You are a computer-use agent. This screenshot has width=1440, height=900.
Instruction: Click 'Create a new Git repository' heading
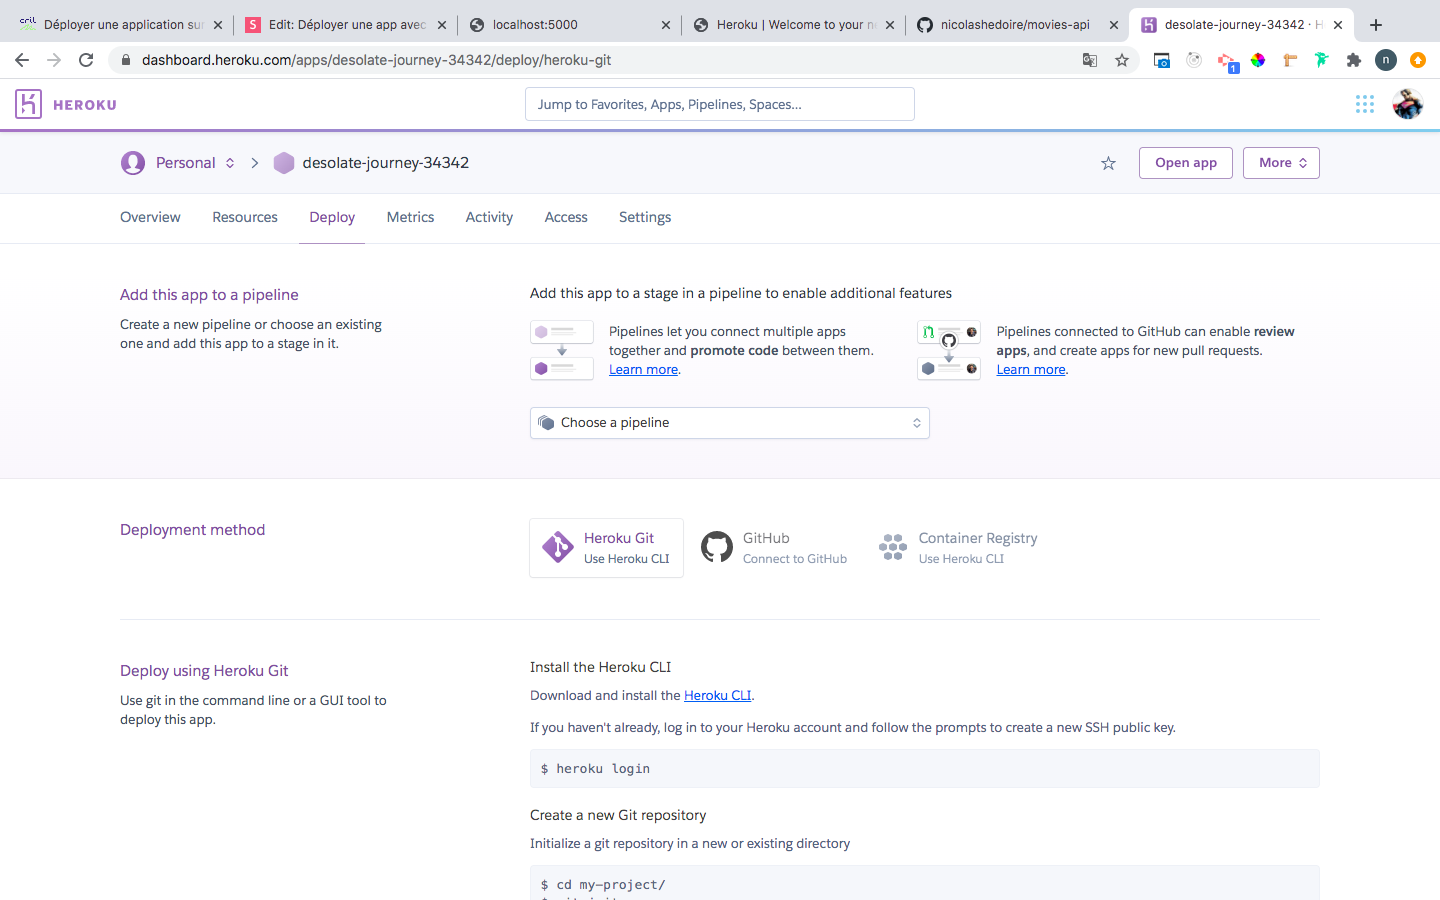point(618,815)
